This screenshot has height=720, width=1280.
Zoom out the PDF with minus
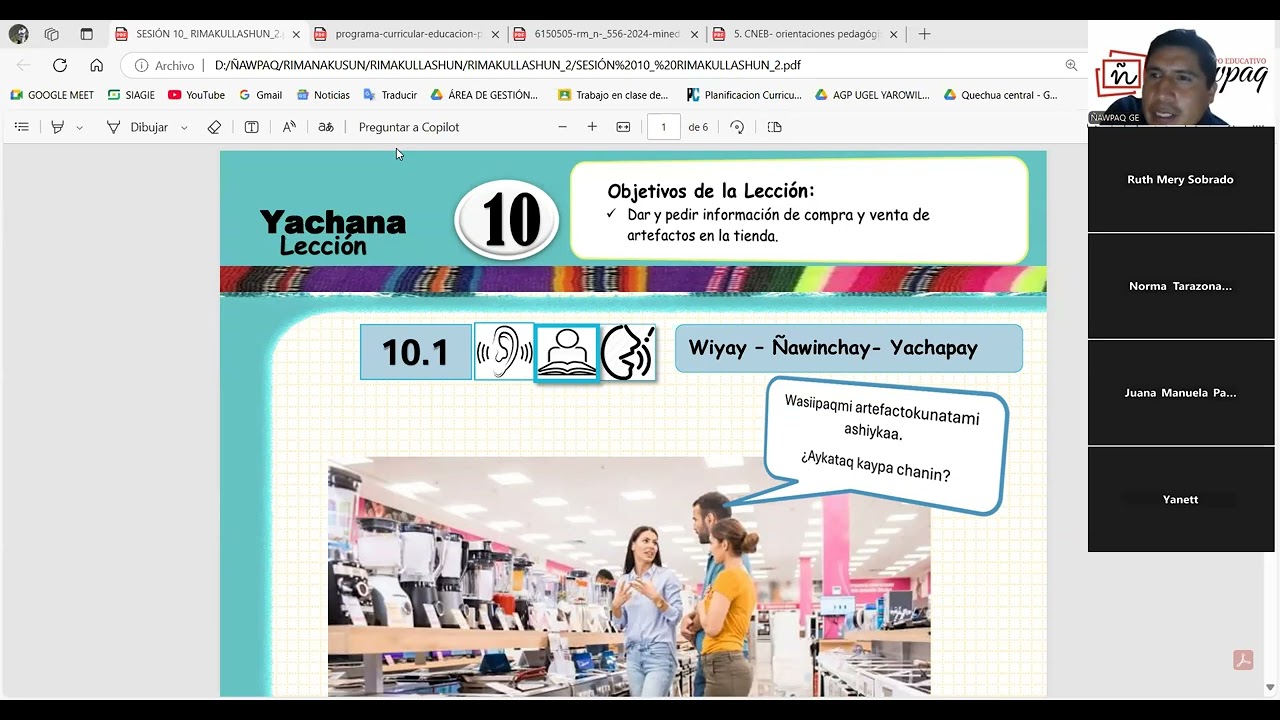(562, 127)
